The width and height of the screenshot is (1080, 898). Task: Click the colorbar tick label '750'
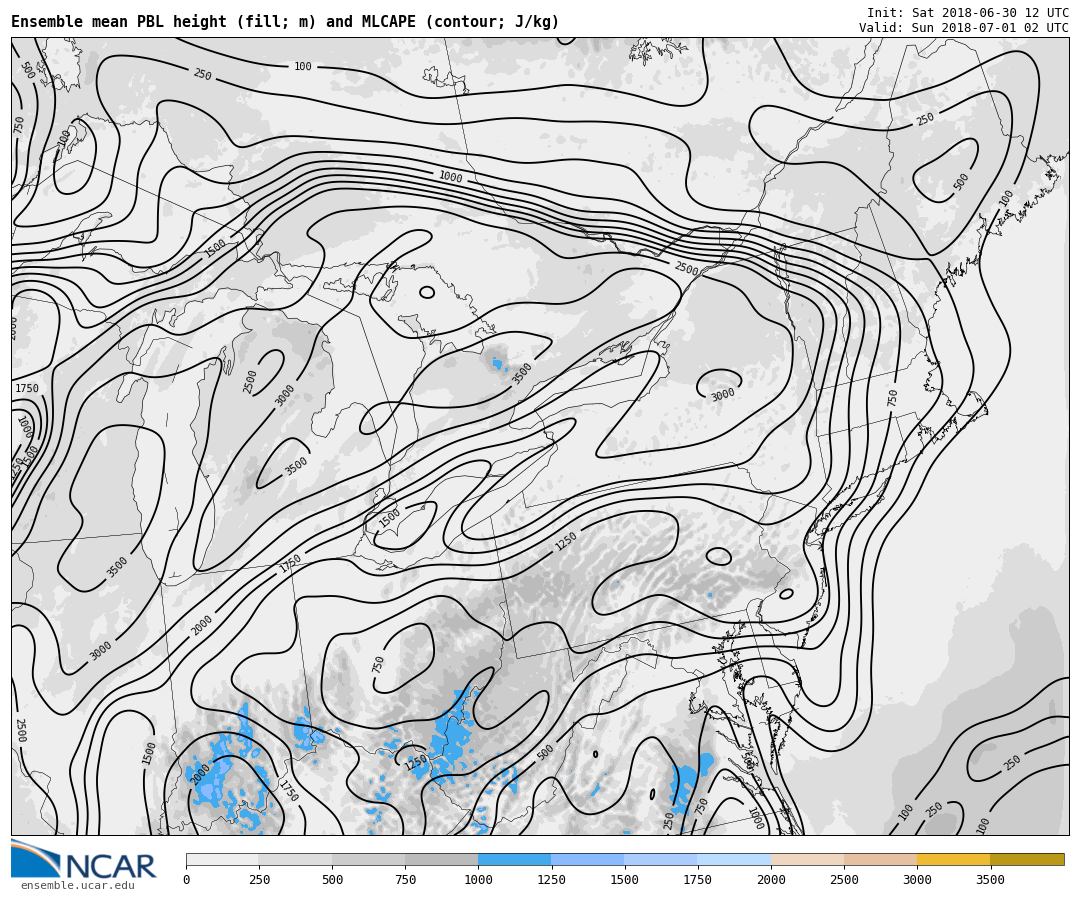coord(405,879)
